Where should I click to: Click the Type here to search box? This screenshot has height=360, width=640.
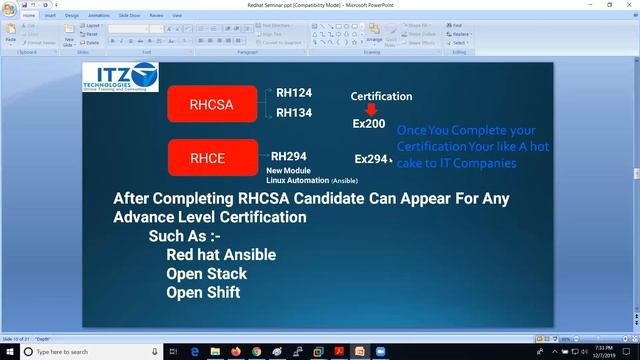(x=91, y=351)
